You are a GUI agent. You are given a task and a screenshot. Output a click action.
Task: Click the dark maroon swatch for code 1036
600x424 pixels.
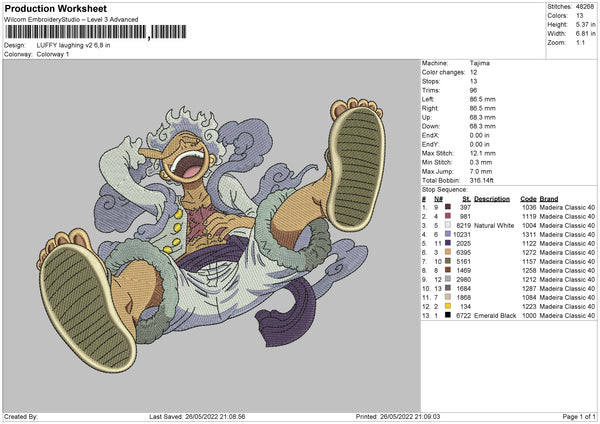(448, 207)
